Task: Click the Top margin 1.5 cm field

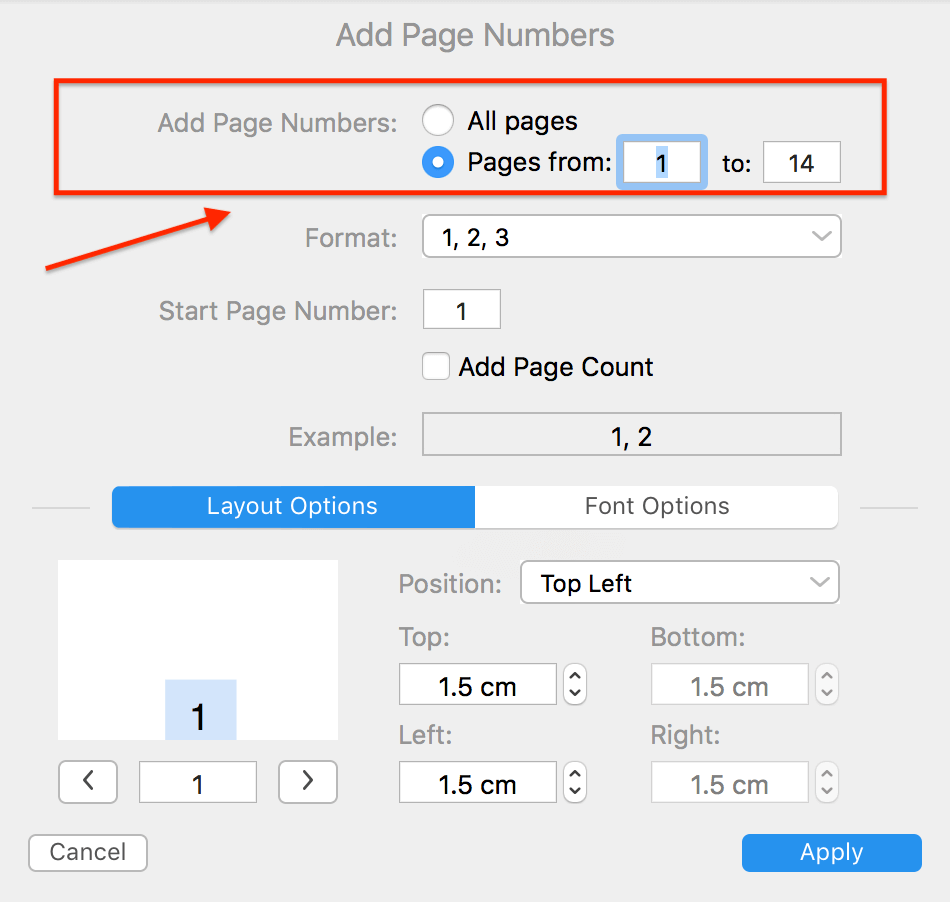Action: click(x=477, y=685)
